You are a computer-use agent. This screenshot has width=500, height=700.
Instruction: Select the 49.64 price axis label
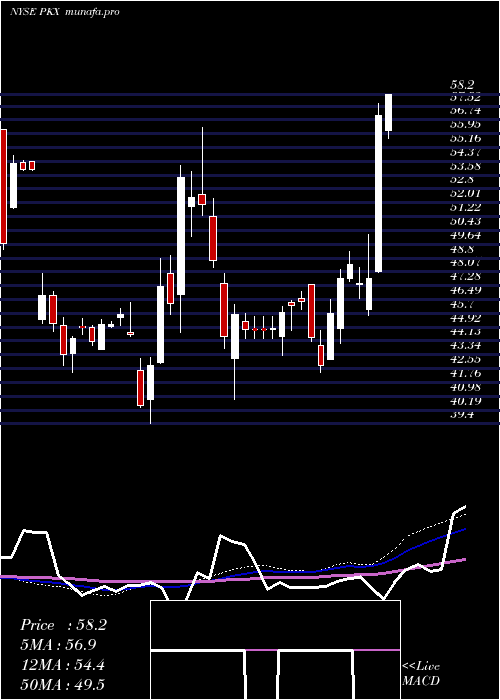pos(464,235)
